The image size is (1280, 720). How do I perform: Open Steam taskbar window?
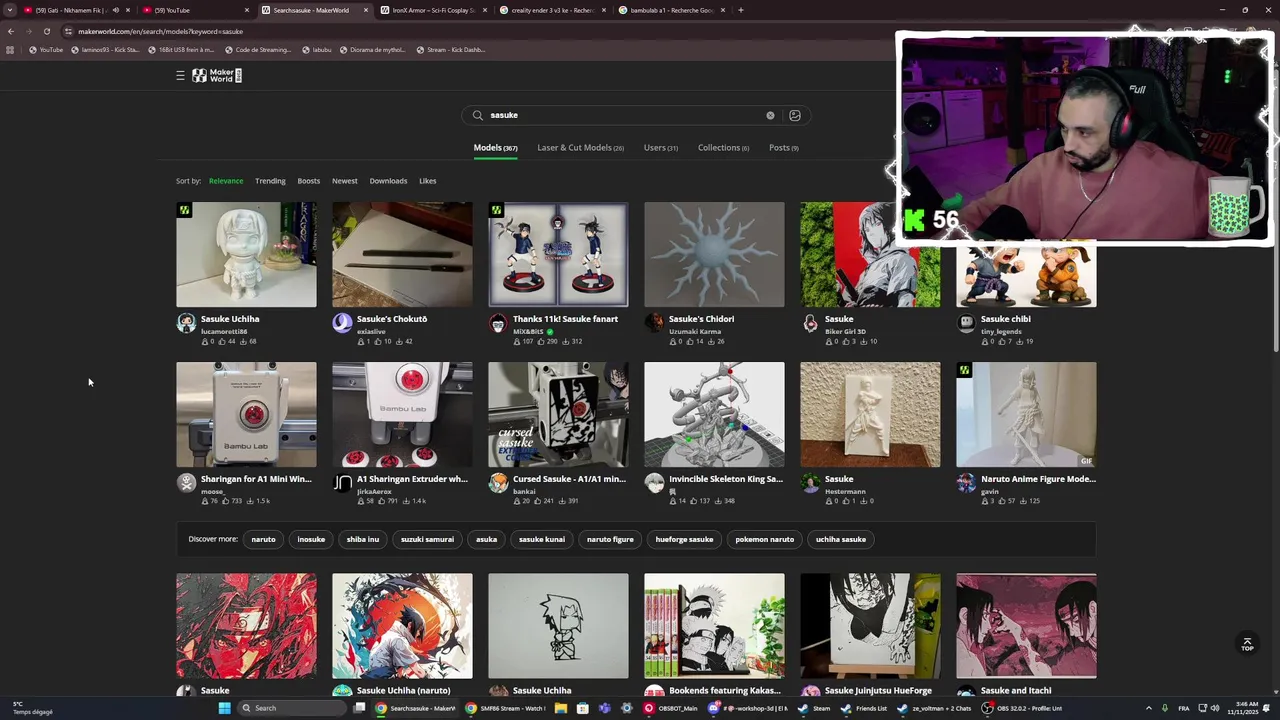pyautogui.click(x=814, y=708)
